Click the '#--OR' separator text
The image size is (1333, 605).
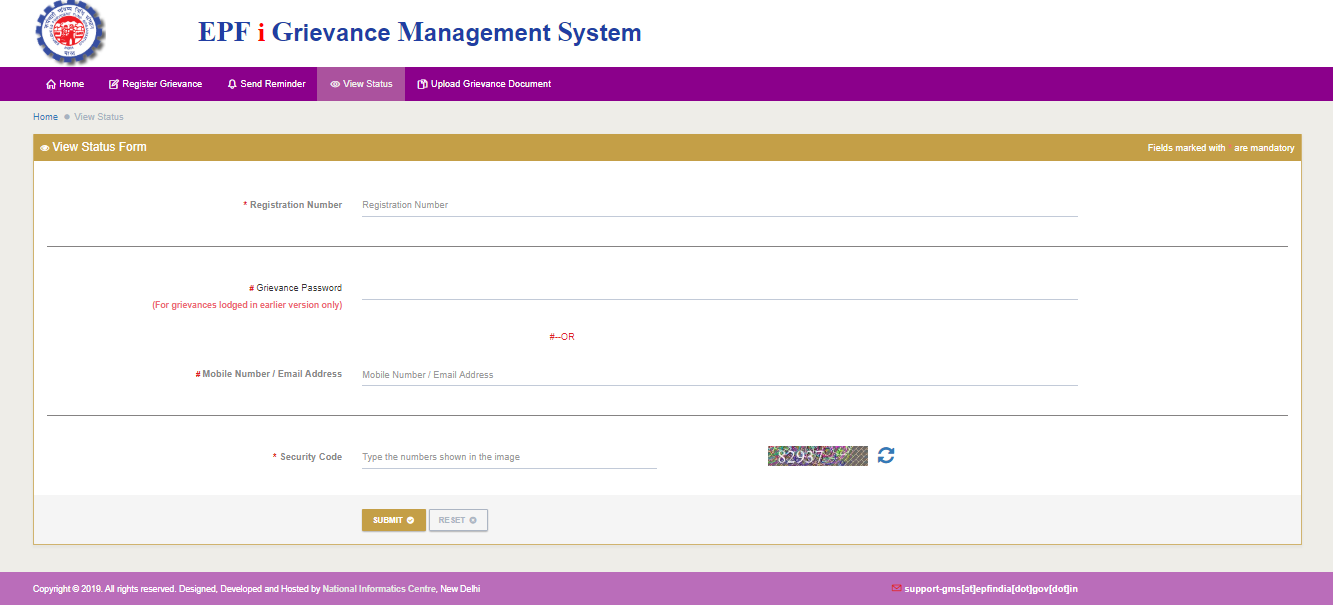click(x=562, y=337)
